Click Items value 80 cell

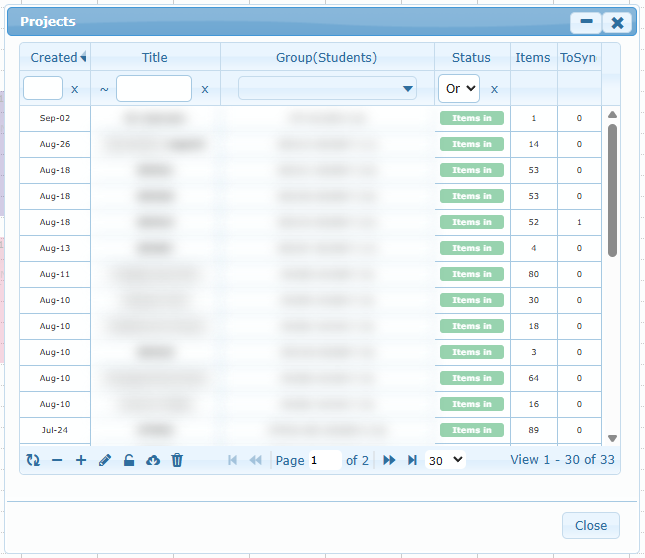[534, 274]
